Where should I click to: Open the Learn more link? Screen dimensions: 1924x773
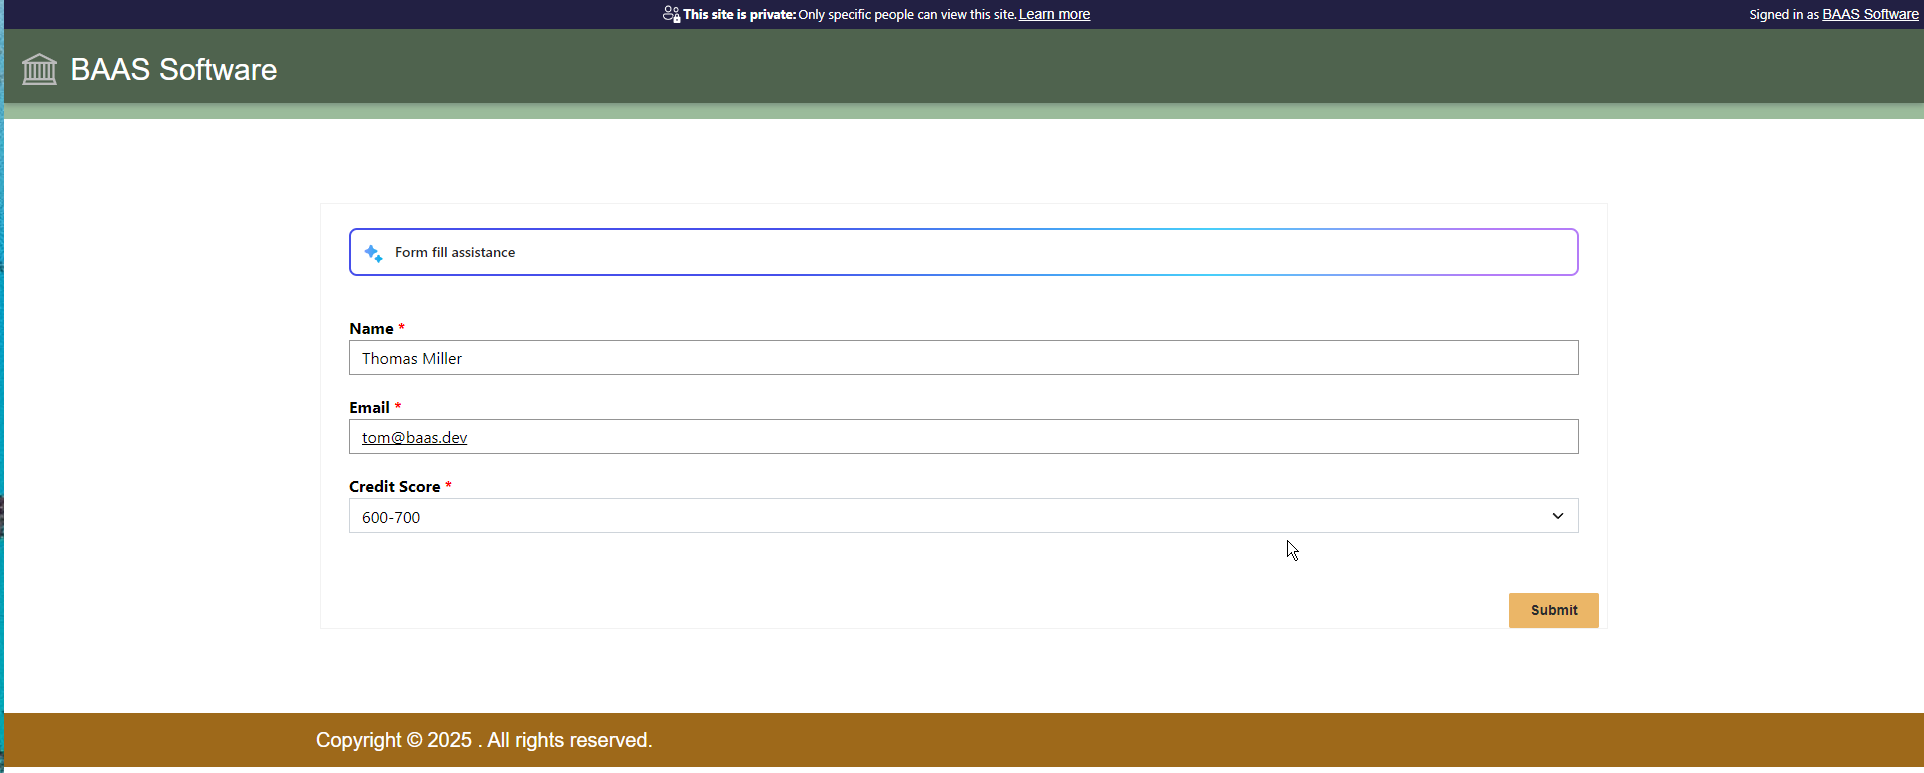tap(1054, 14)
